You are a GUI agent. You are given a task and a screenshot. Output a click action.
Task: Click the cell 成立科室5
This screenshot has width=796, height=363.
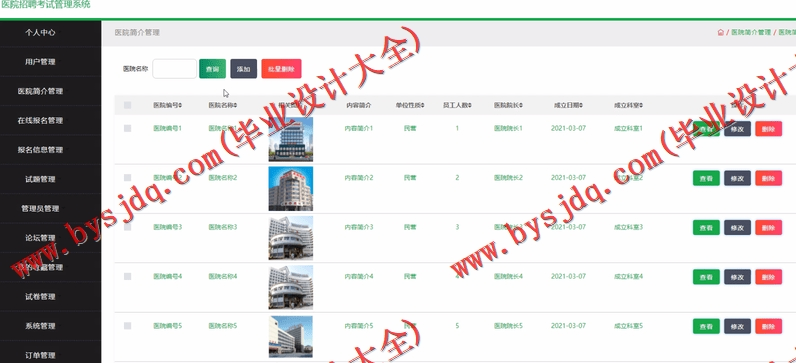tap(628, 325)
